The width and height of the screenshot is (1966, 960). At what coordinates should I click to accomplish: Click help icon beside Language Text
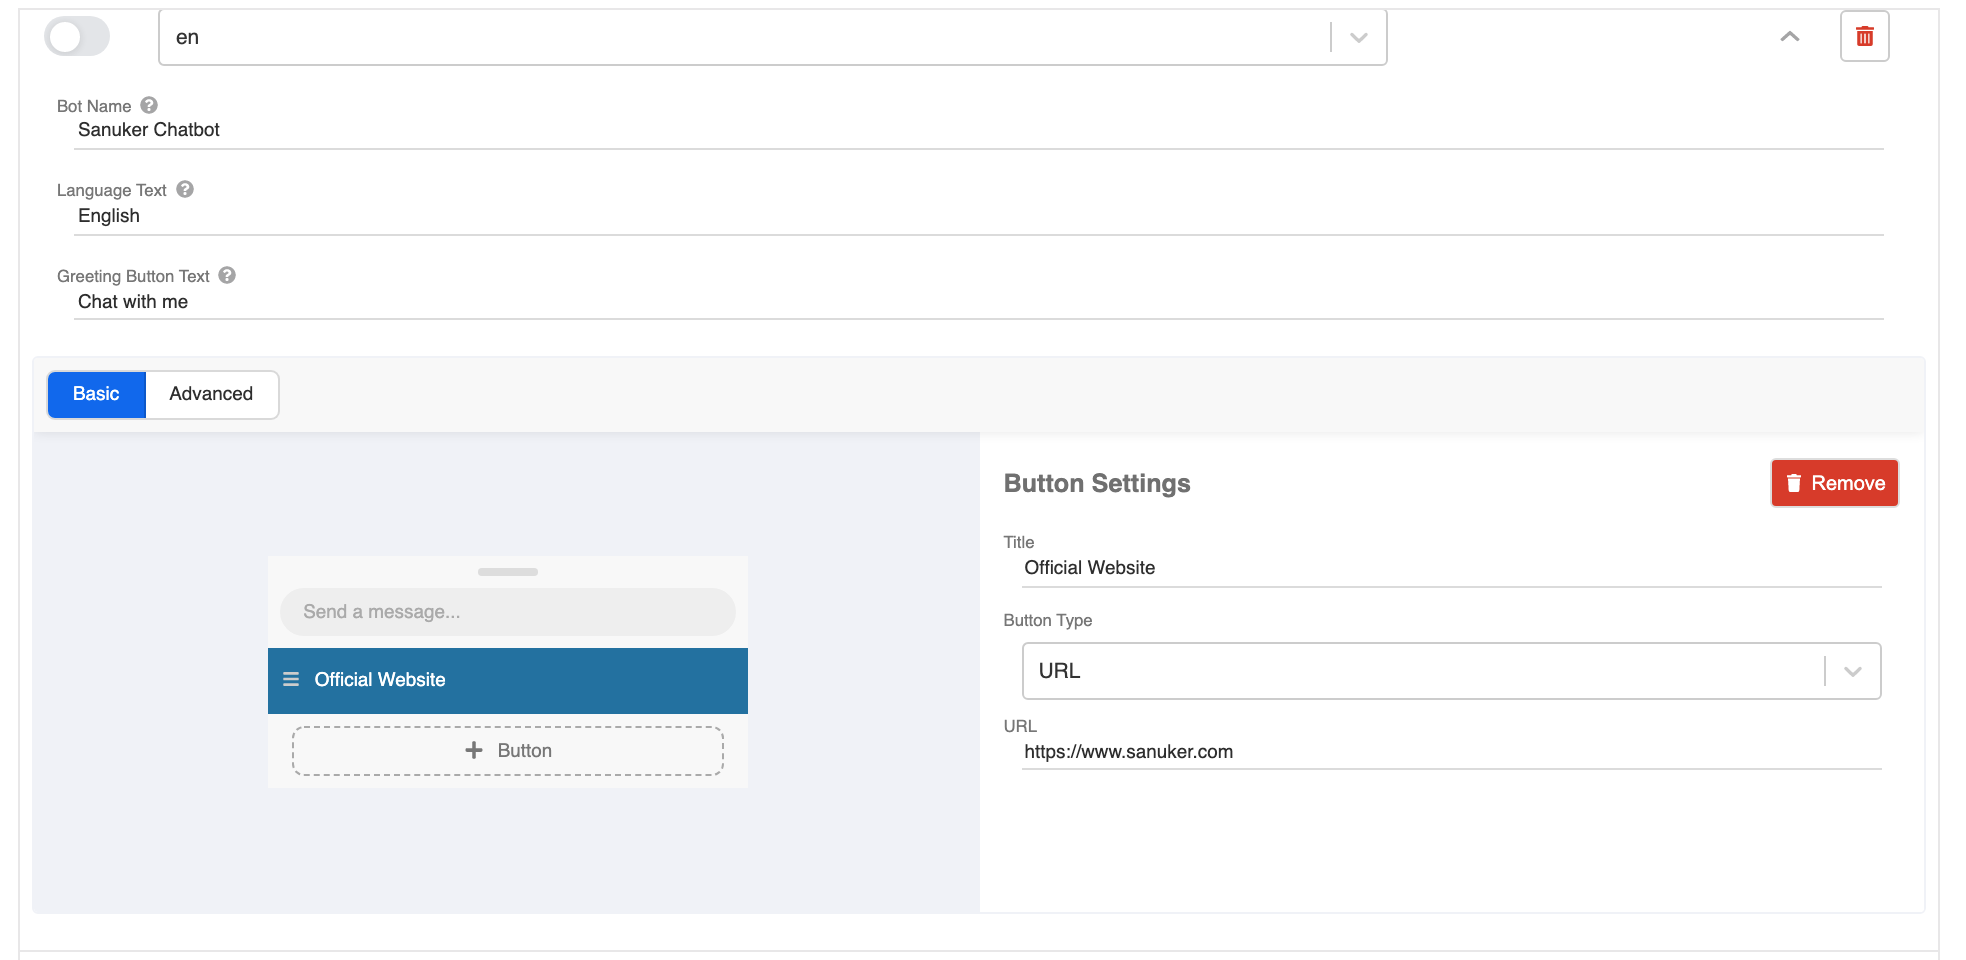185,189
